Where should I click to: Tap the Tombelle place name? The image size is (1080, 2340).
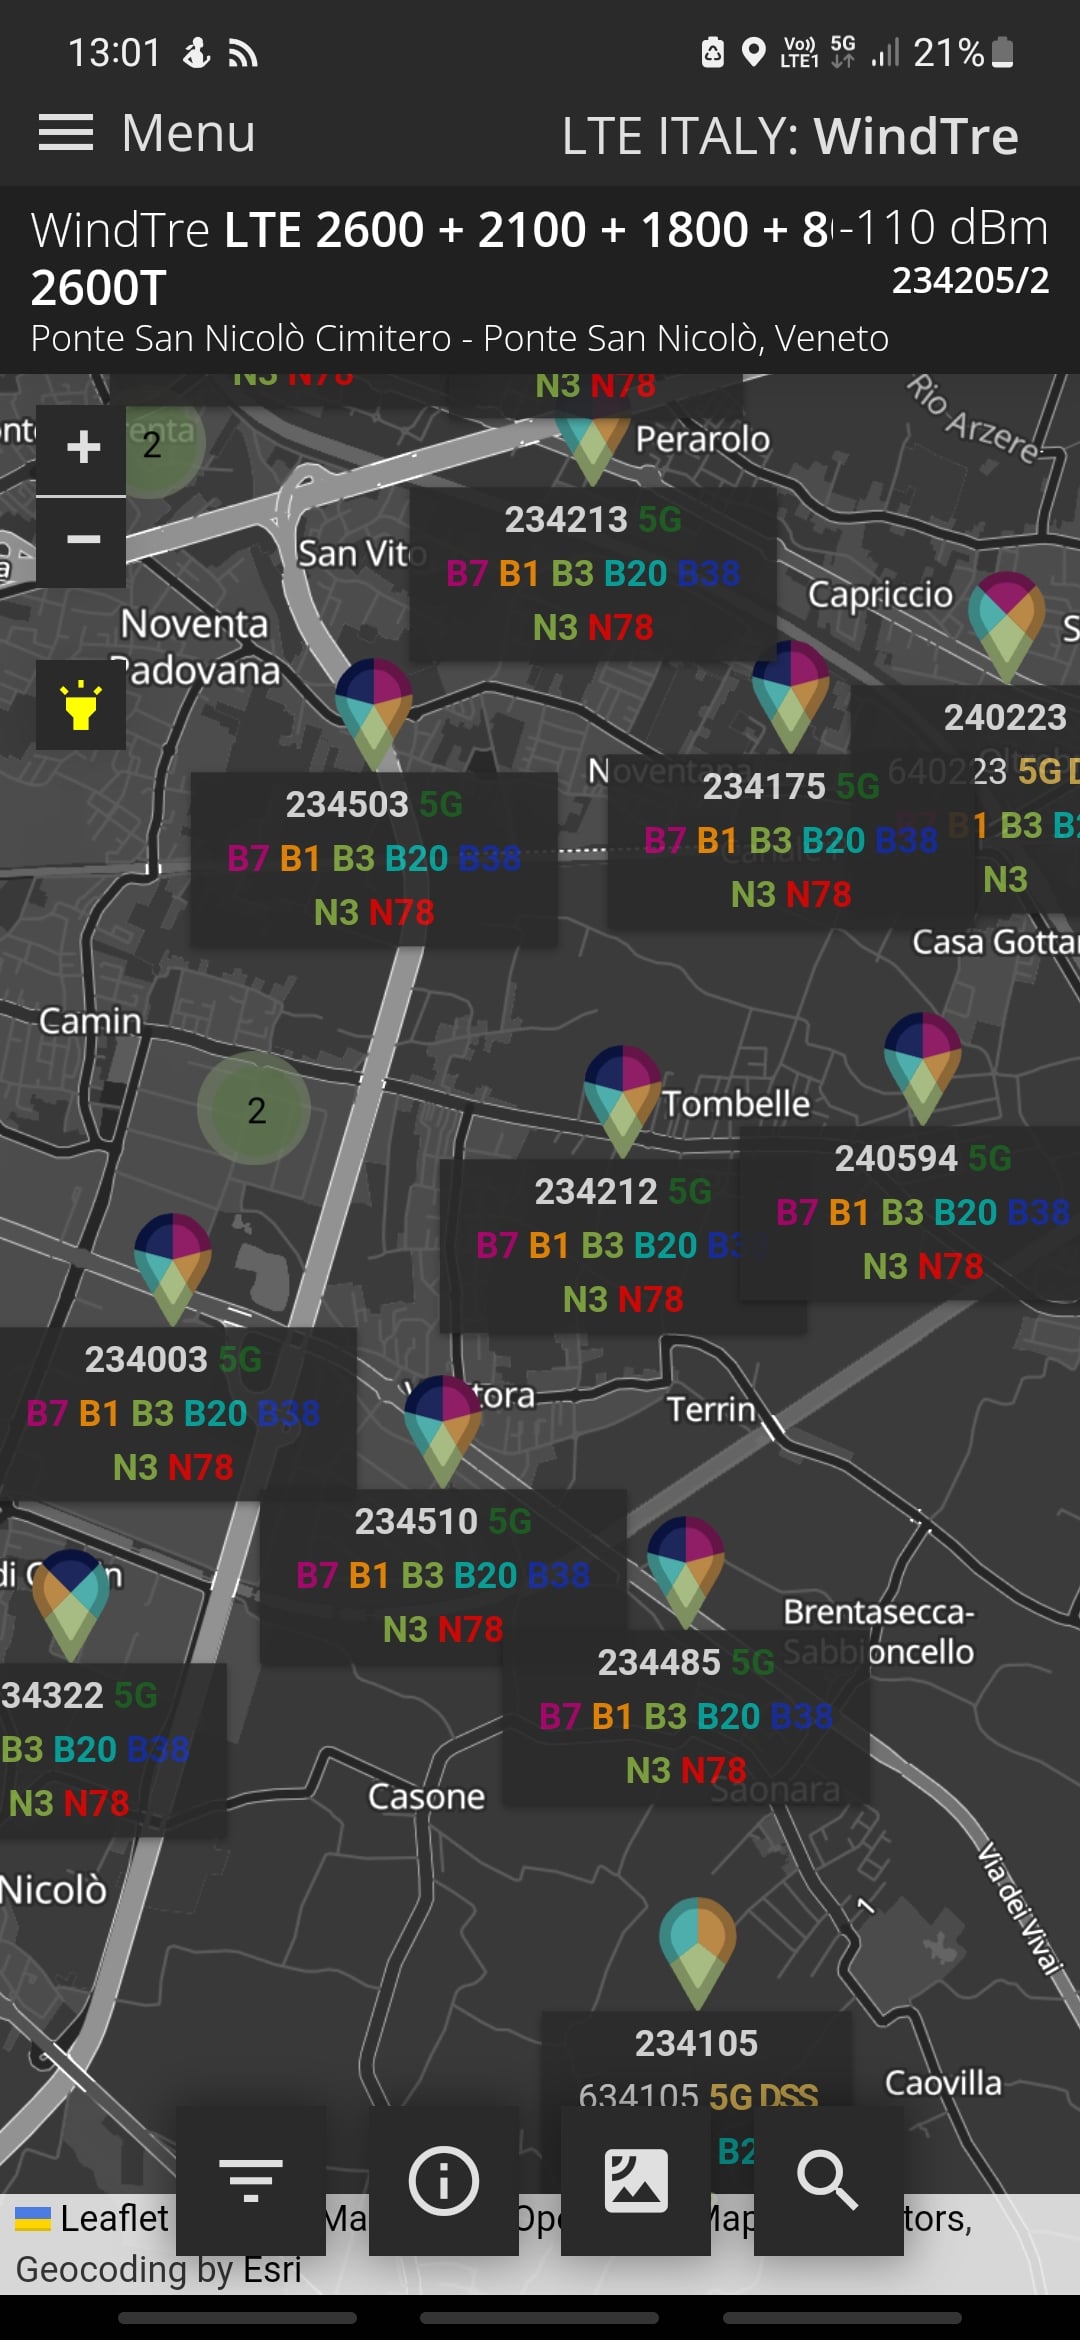(736, 1104)
